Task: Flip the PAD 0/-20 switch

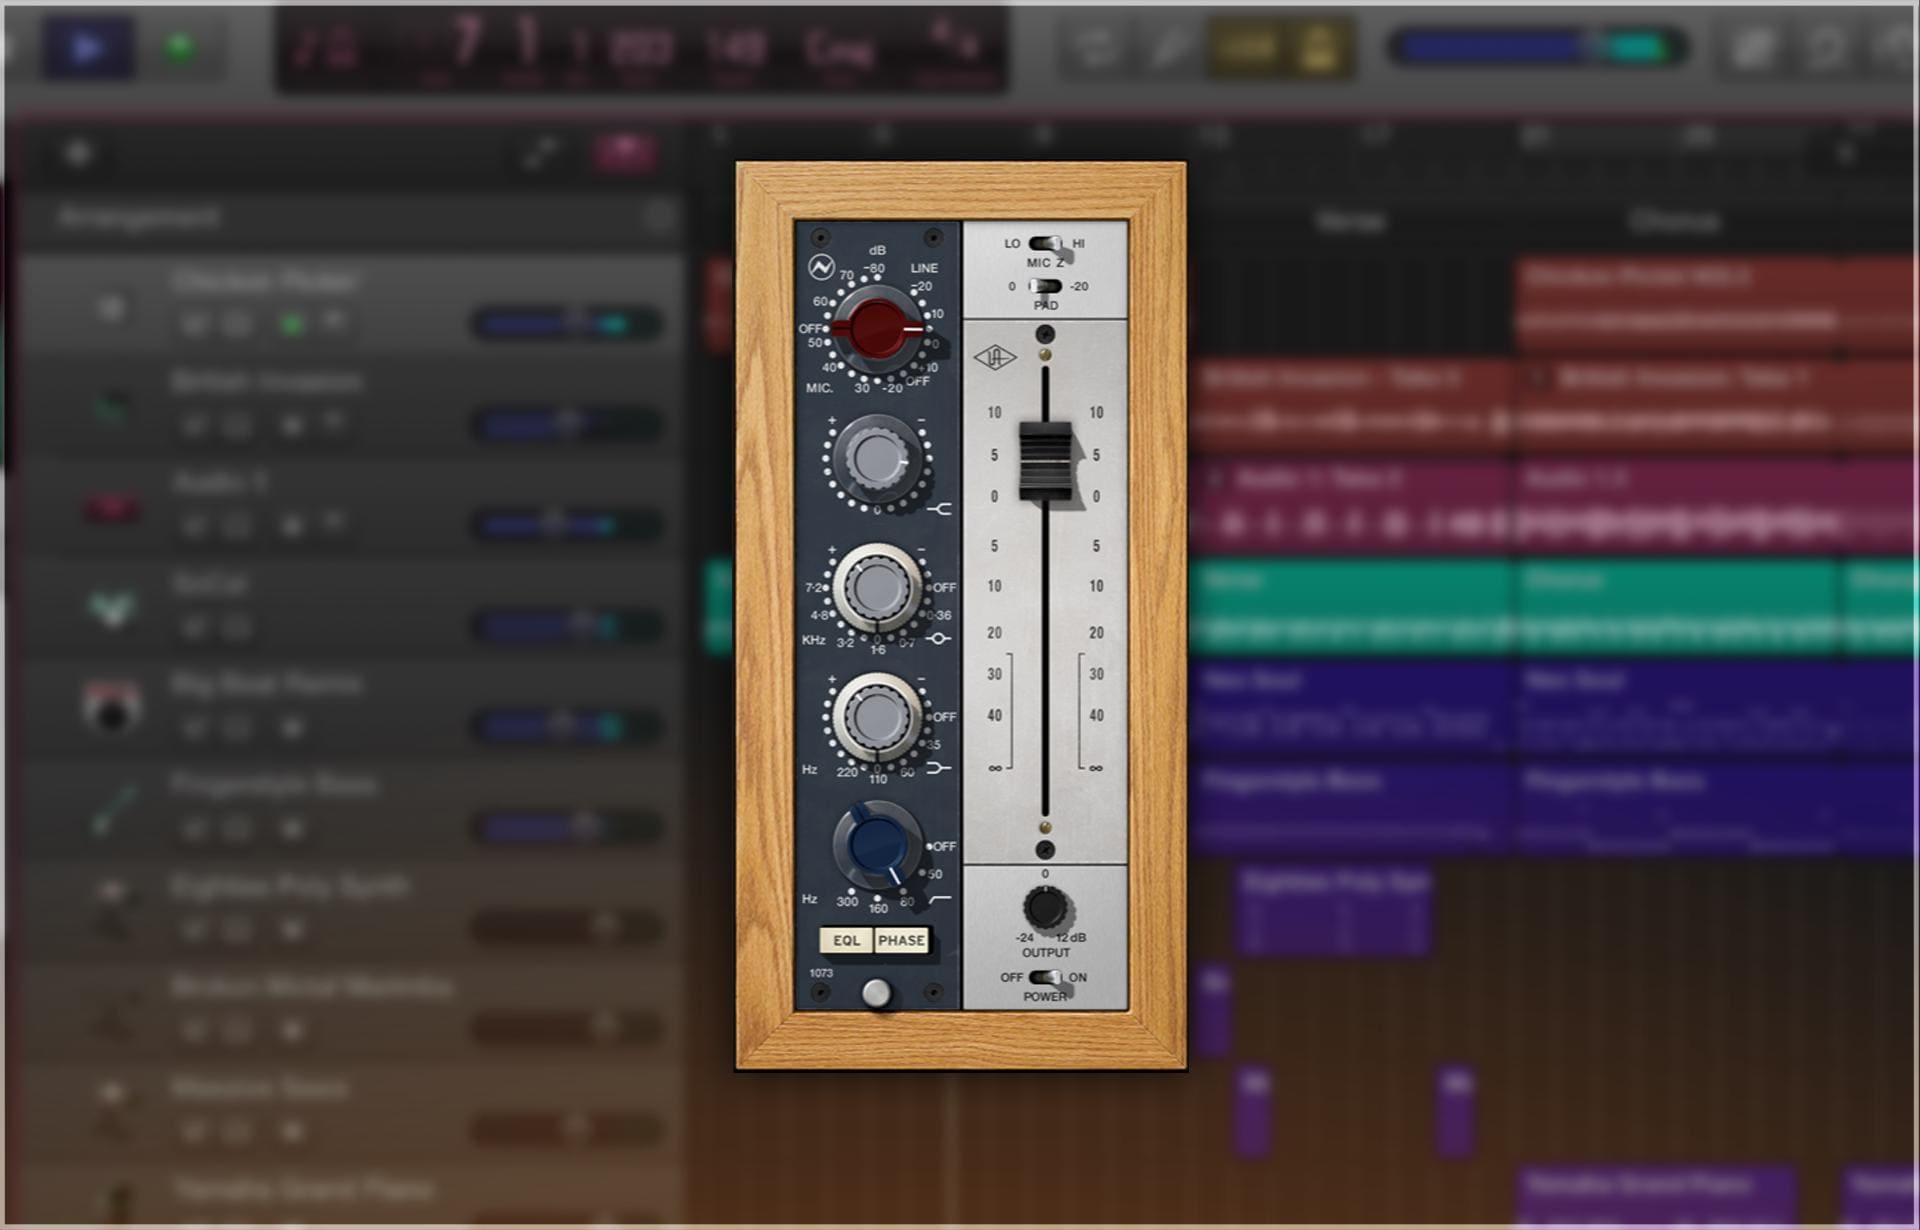Action: point(1045,286)
